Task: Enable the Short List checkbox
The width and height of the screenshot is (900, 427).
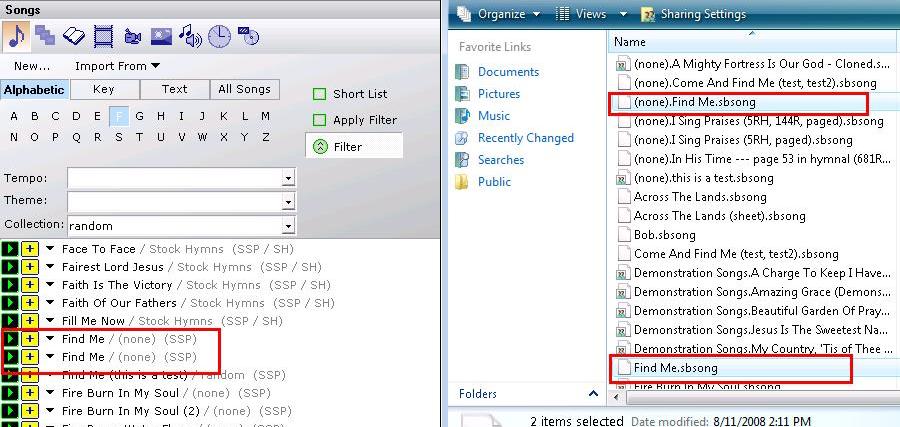Action: (320, 94)
